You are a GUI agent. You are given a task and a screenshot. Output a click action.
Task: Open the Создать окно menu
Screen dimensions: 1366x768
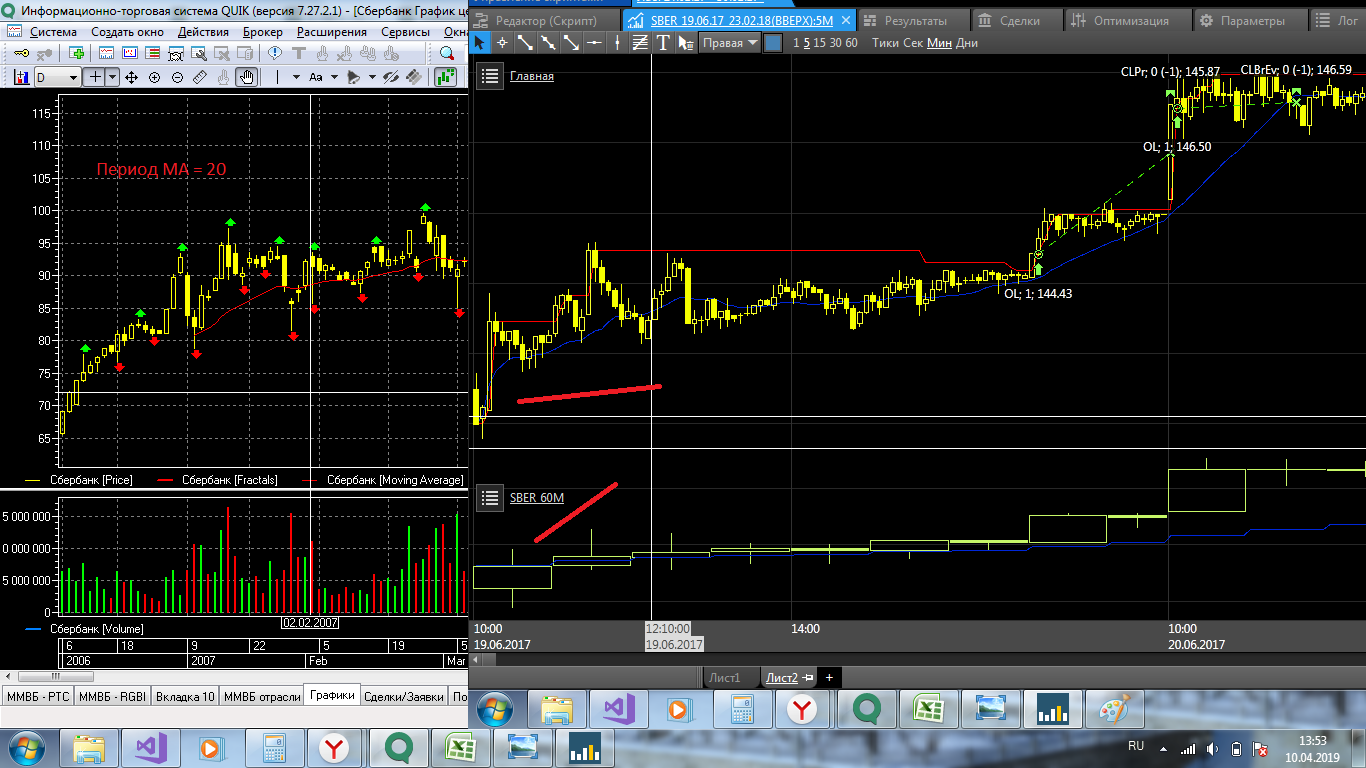coord(127,32)
